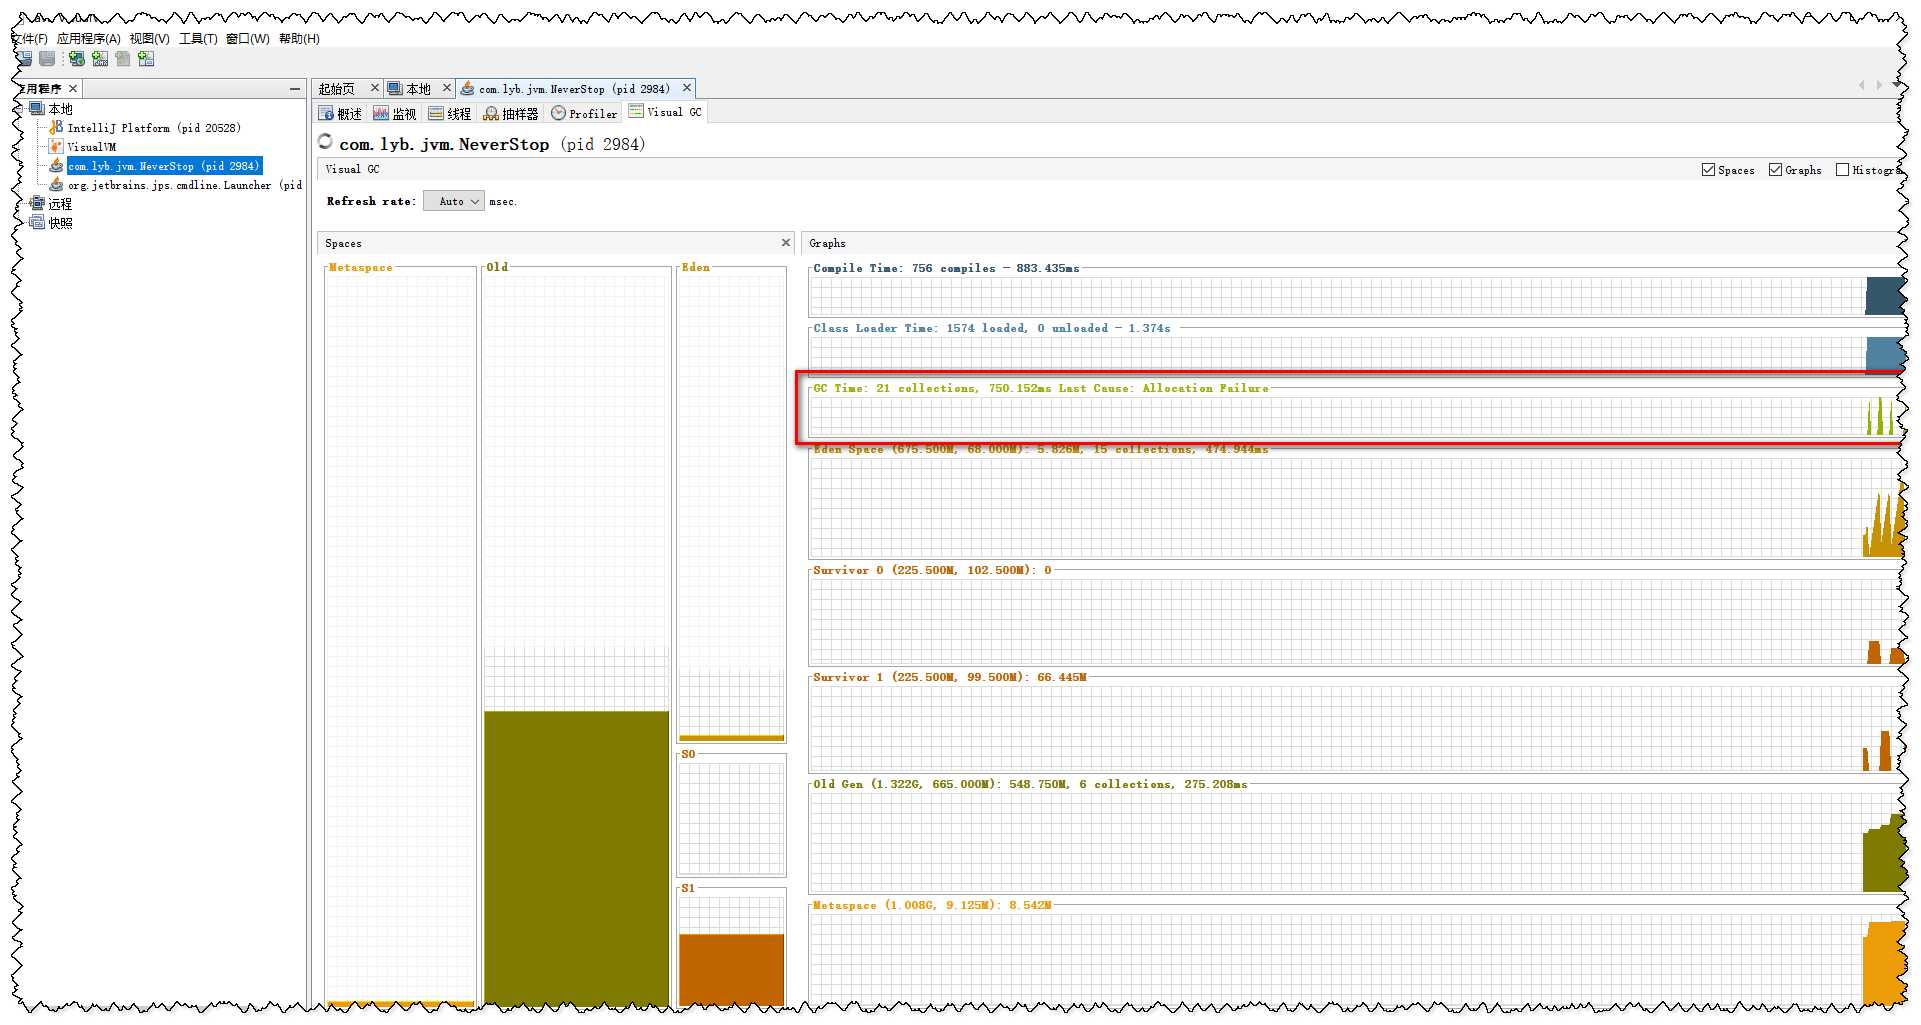1921x1025 pixels.
Task: Click Java icon beside NeverStop tree entry
Action: (x=56, y=166)
